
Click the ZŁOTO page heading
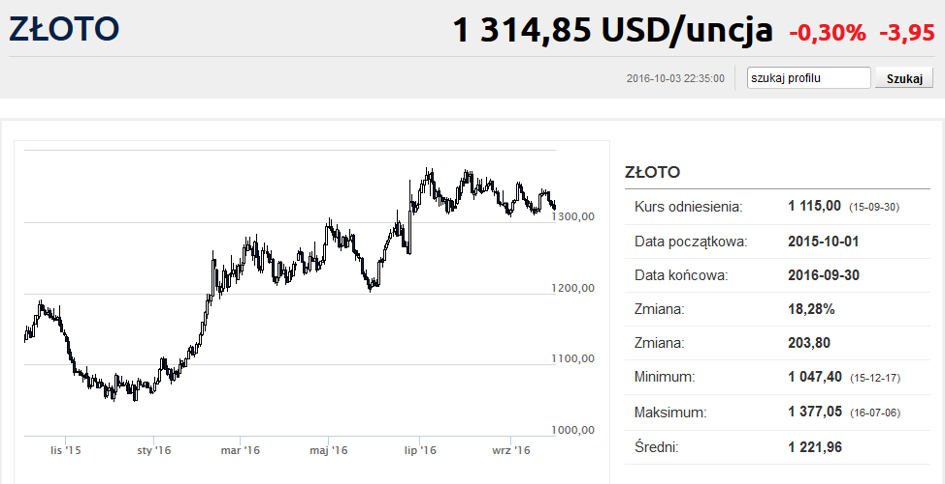[x=64, y=30]
